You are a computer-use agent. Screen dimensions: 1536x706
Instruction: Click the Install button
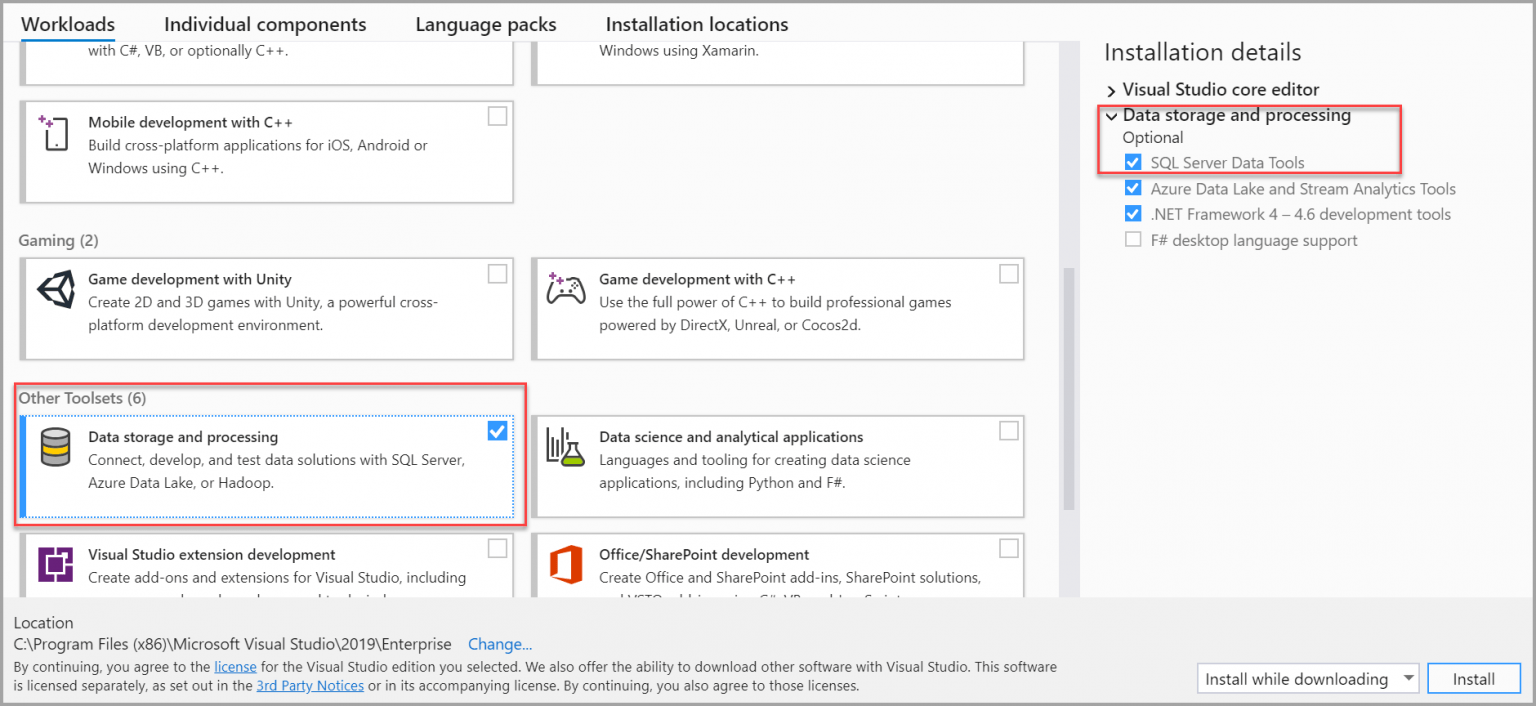click(1474, 678)
